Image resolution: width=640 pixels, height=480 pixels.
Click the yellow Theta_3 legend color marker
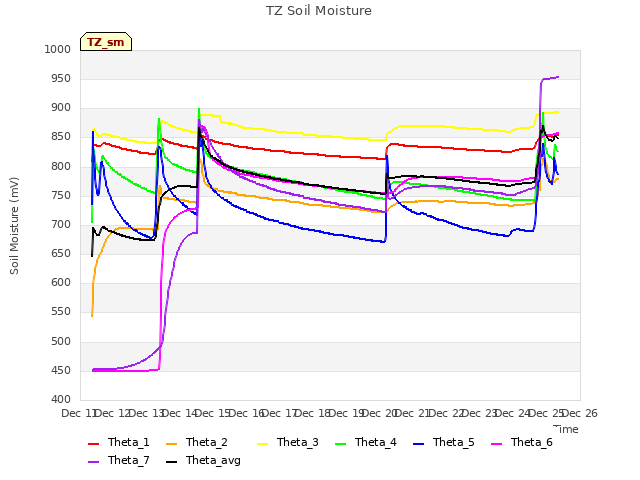[x=262, y=444]
